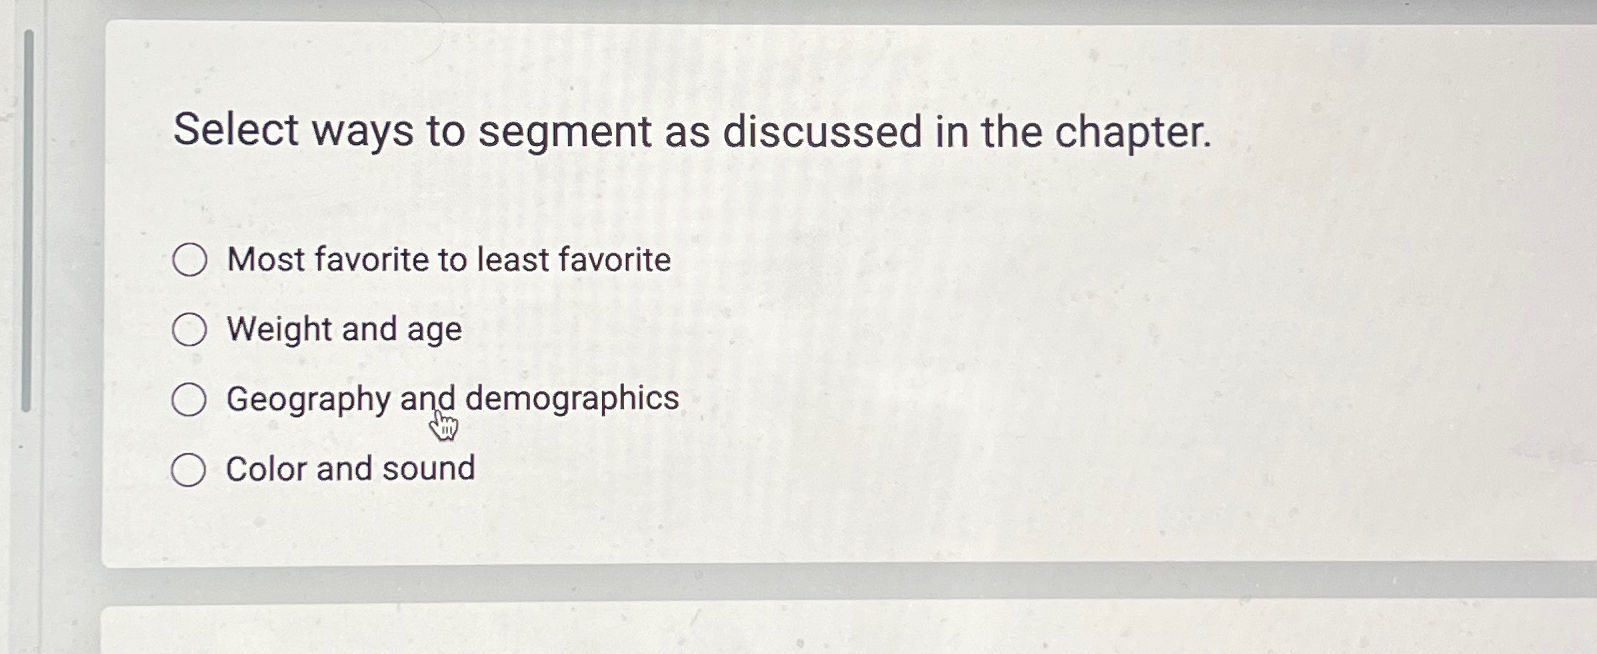The width and height of the screenshot is (1597, 654).
Task: Pick 'Geography and demographics' as the answer
Action: 190,399
